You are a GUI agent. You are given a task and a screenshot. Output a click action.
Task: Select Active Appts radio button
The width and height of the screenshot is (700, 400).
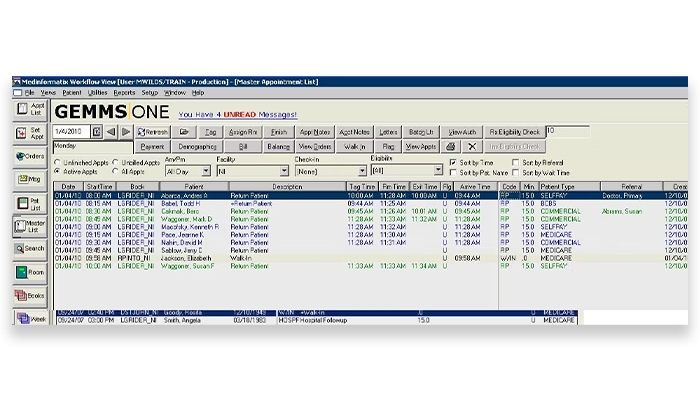[x=57, y=171]
